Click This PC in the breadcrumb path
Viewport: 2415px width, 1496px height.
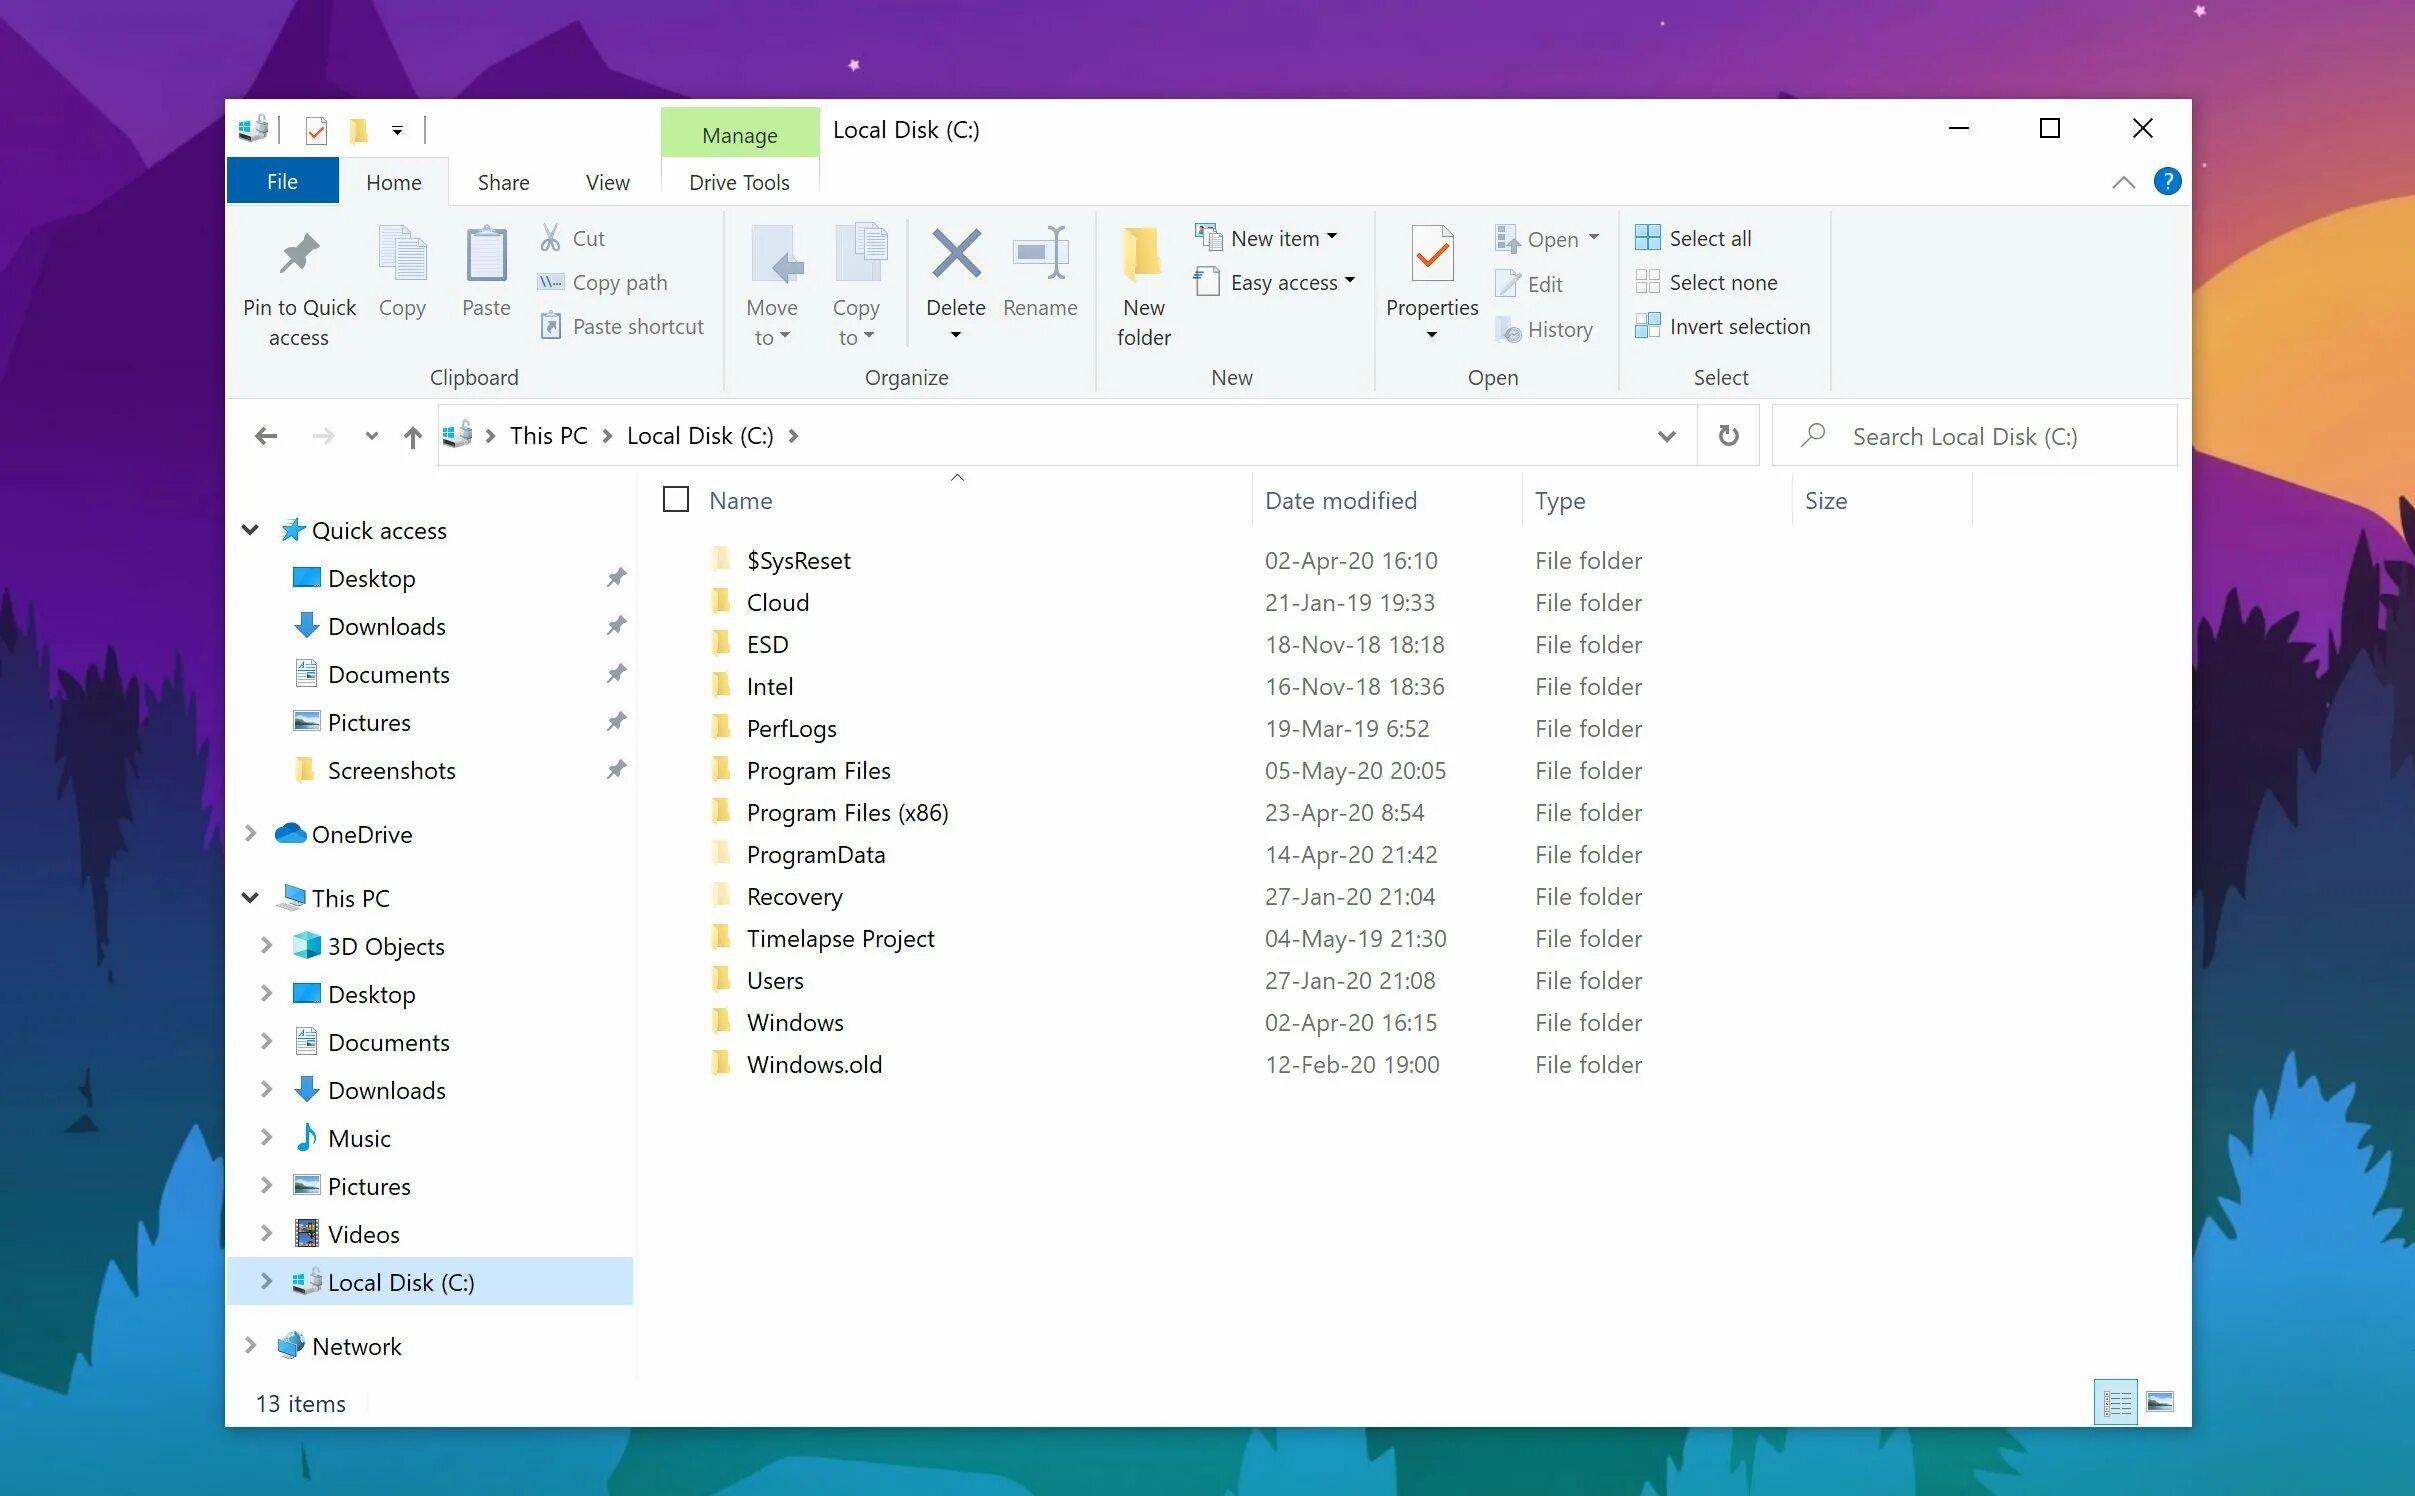tap(548, 436)
